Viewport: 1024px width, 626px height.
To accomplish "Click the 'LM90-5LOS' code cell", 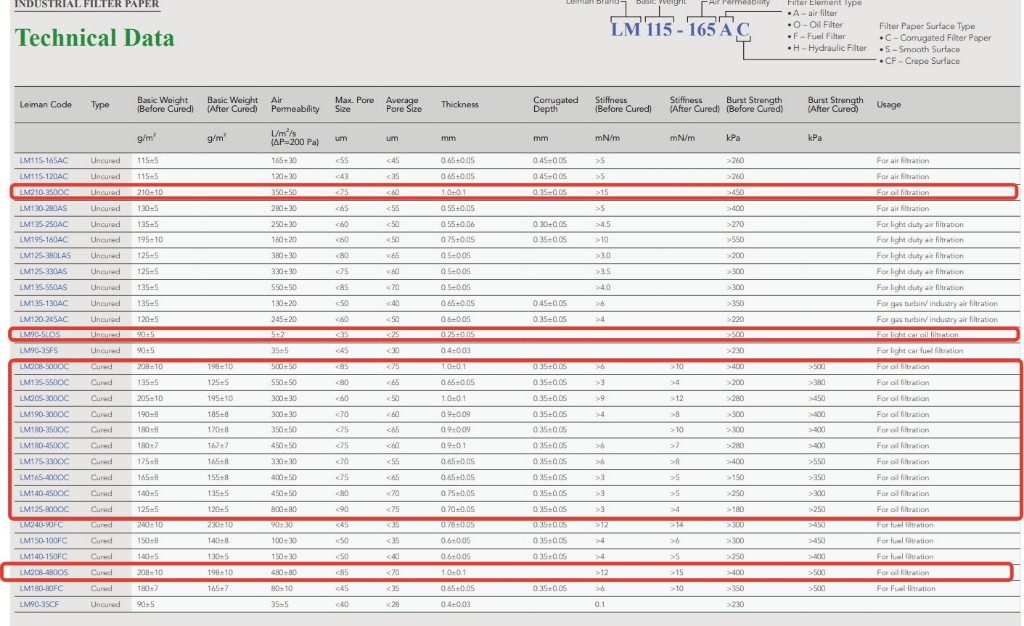I will pyautogui.click(x=40, y=335).
